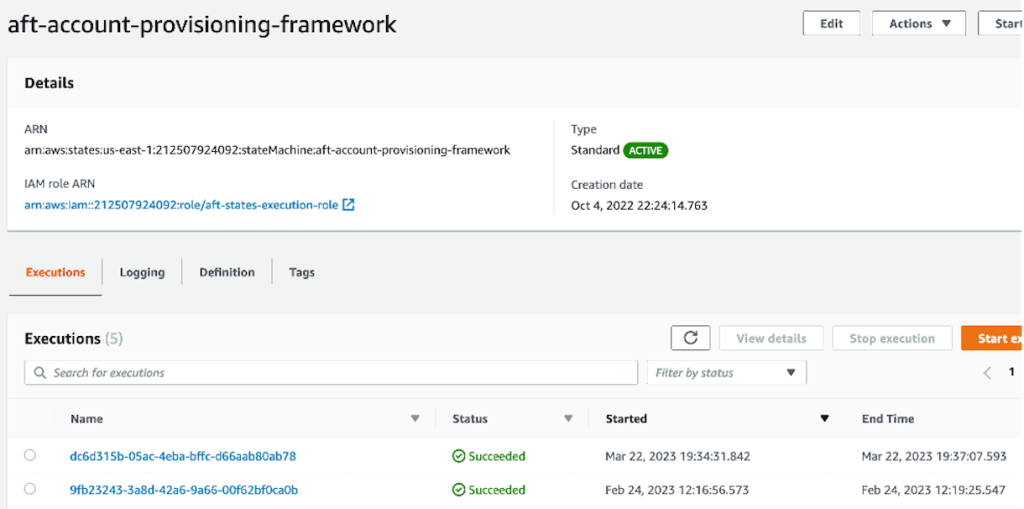Screen dimensions: 1024x509
Task: Click the Standard type value
Action: pos(595,150)
